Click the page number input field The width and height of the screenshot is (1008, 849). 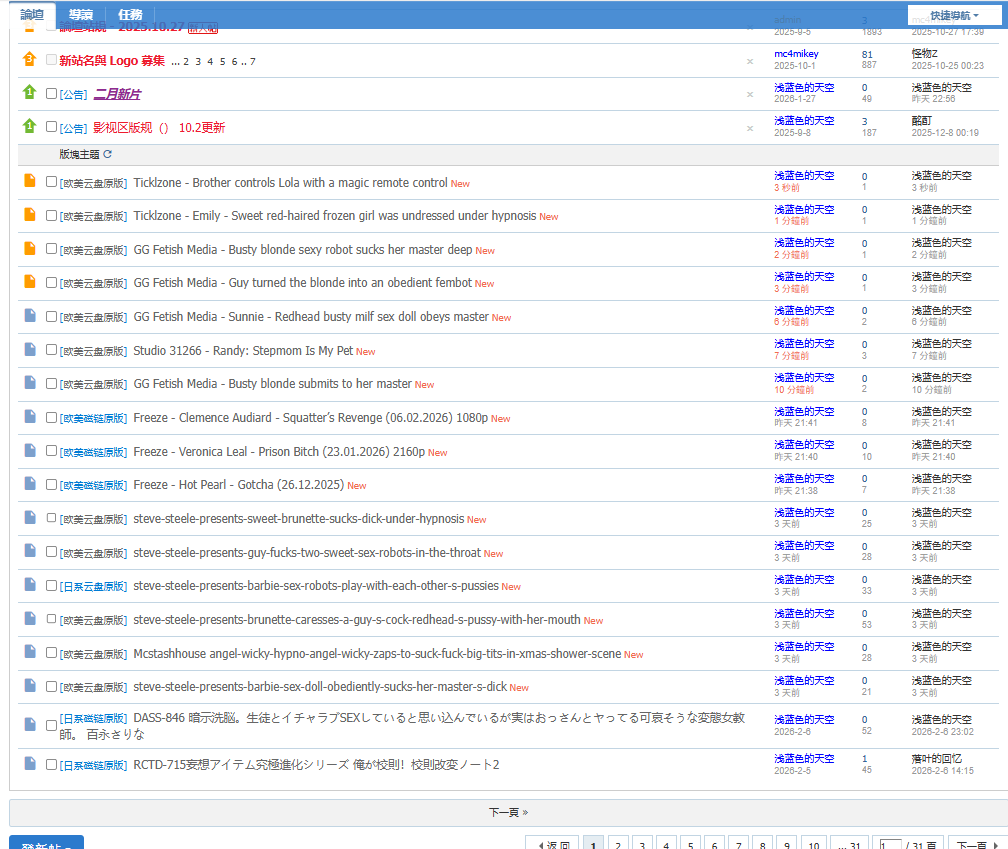[x=890, y=845]
